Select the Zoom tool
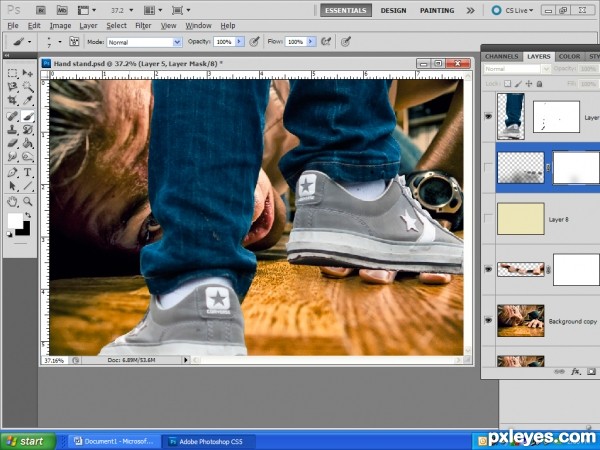 [x=28, y=201]
